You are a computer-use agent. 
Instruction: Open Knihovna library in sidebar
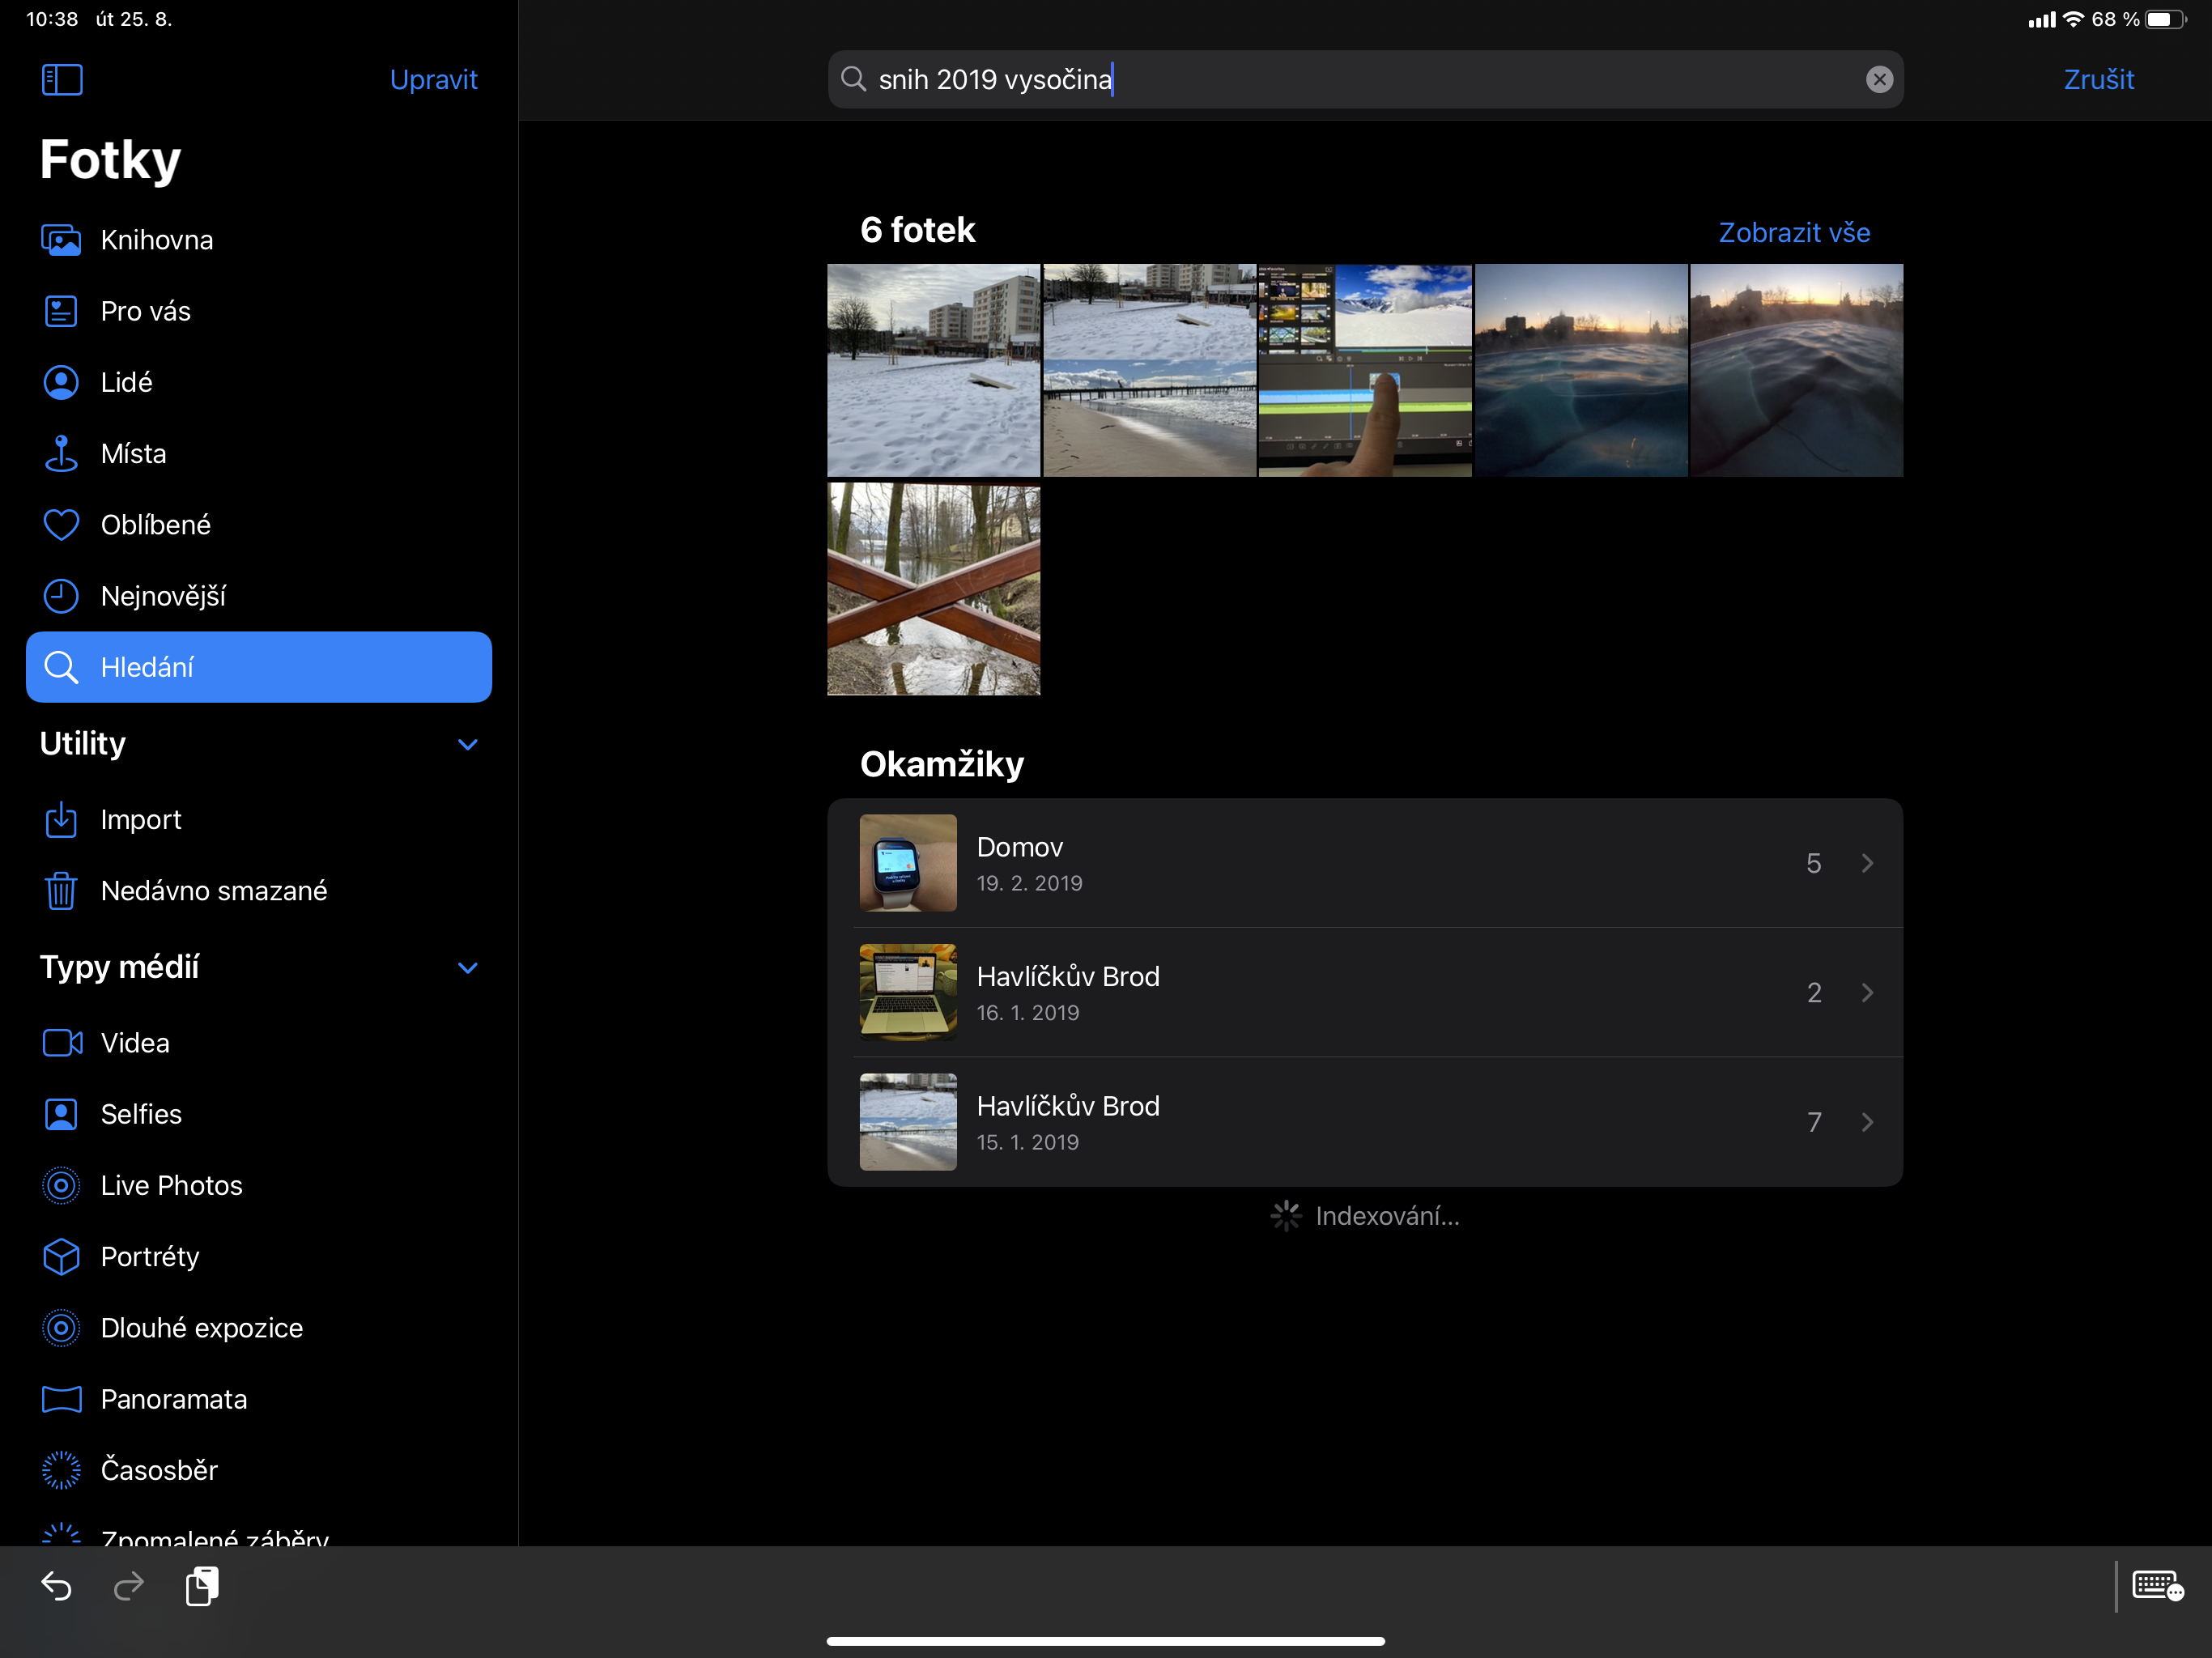click(x=157, y=240)
